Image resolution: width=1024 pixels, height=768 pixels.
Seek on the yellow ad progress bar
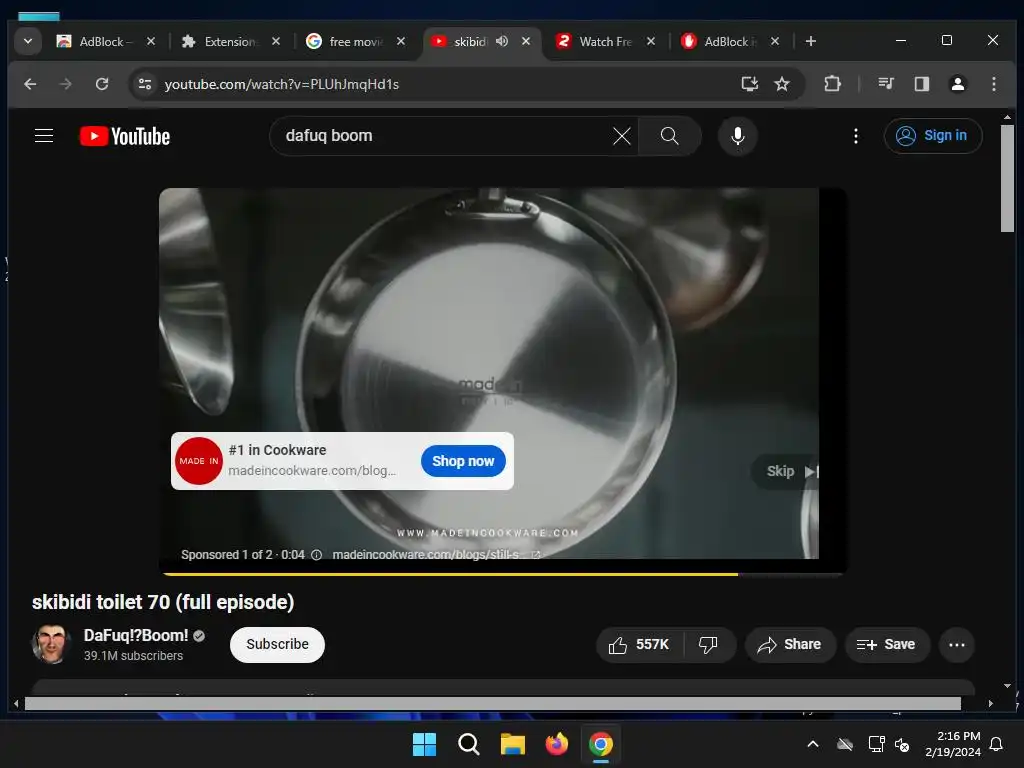[x=504, y=574]
